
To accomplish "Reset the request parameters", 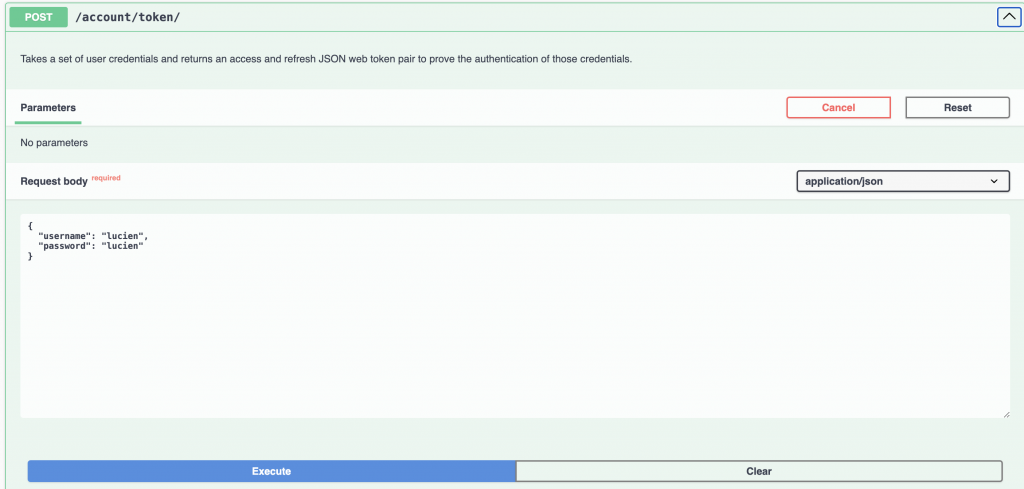I will 957,108.
